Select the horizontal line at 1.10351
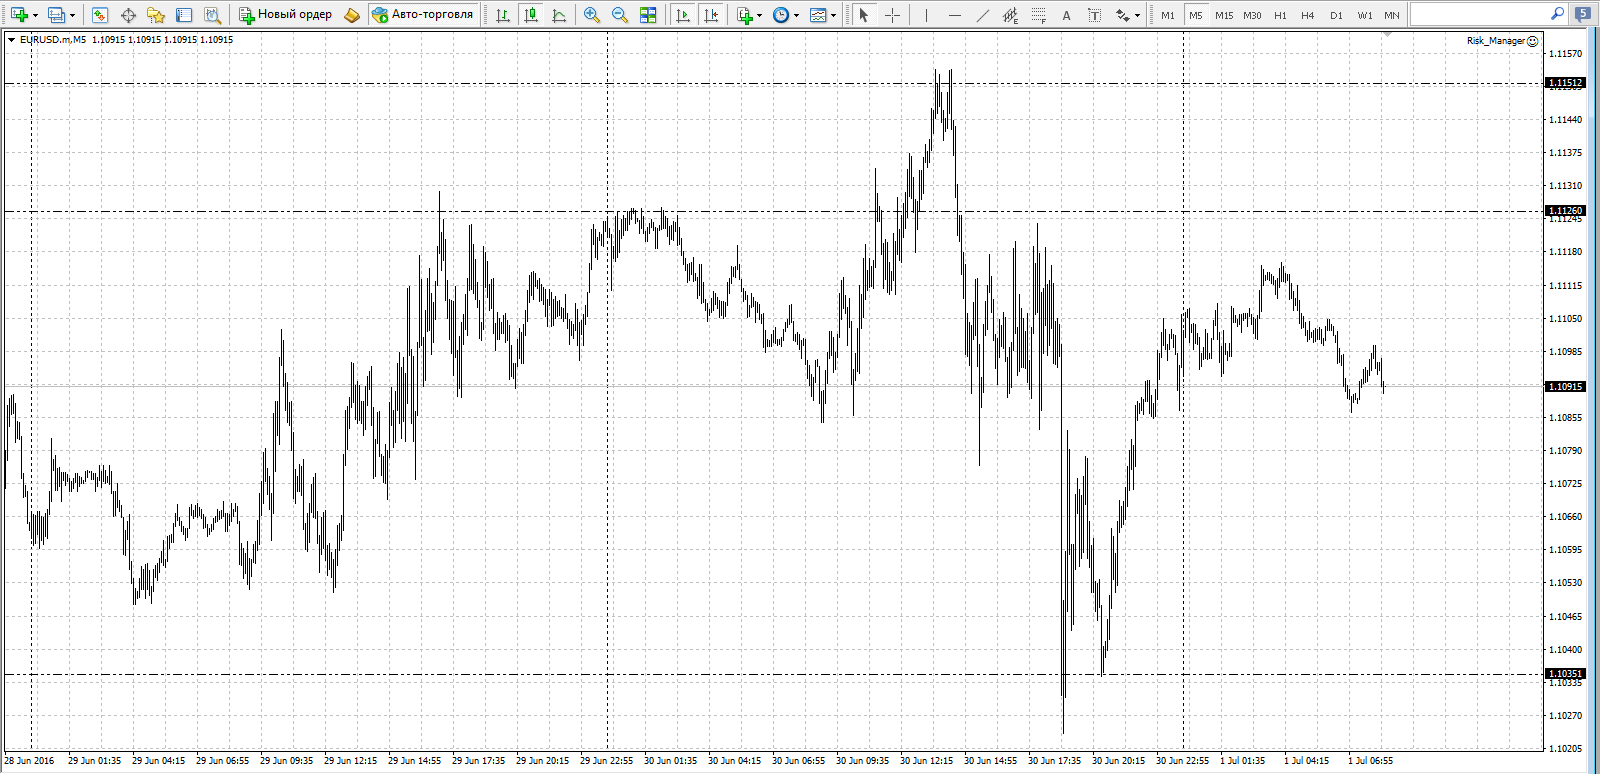 coord(774,674)
